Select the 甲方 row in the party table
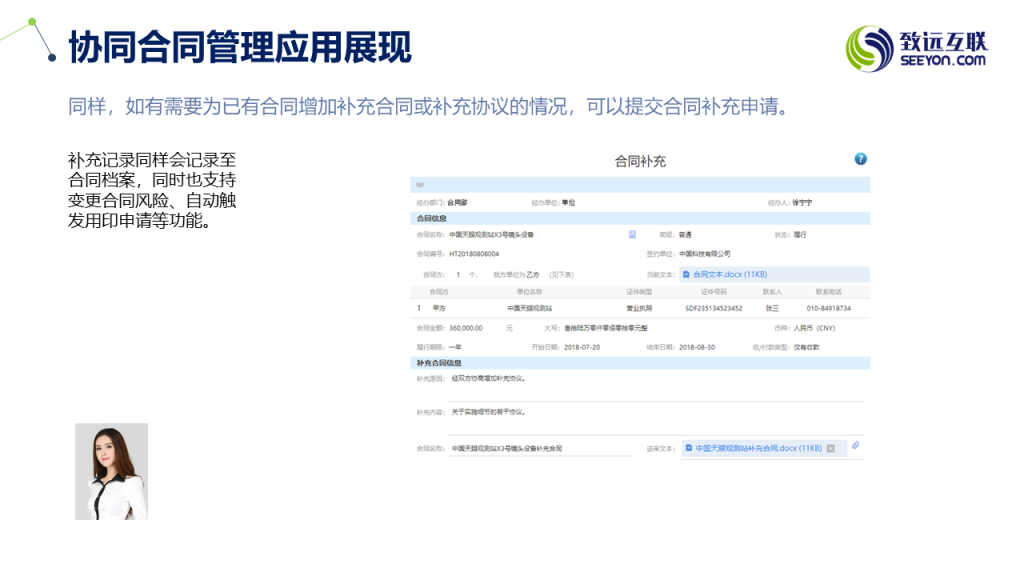Screen dimensions: 1024x576 (640, 308)
